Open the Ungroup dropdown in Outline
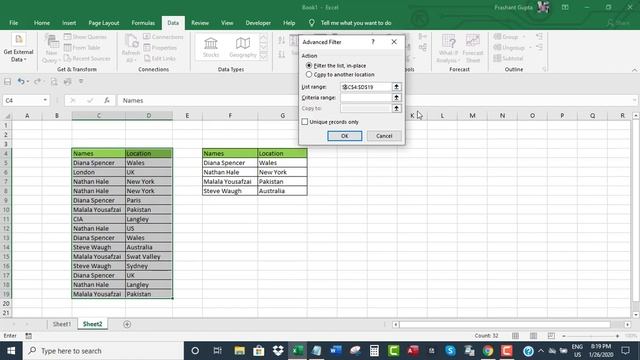 click(x=530, y=47)
